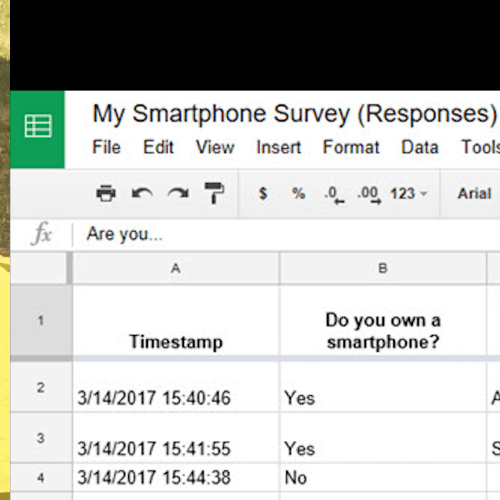Select row 3 header
Image resolution: width=500 pixels, height=500 pixels.
click(x=41, y=438)
